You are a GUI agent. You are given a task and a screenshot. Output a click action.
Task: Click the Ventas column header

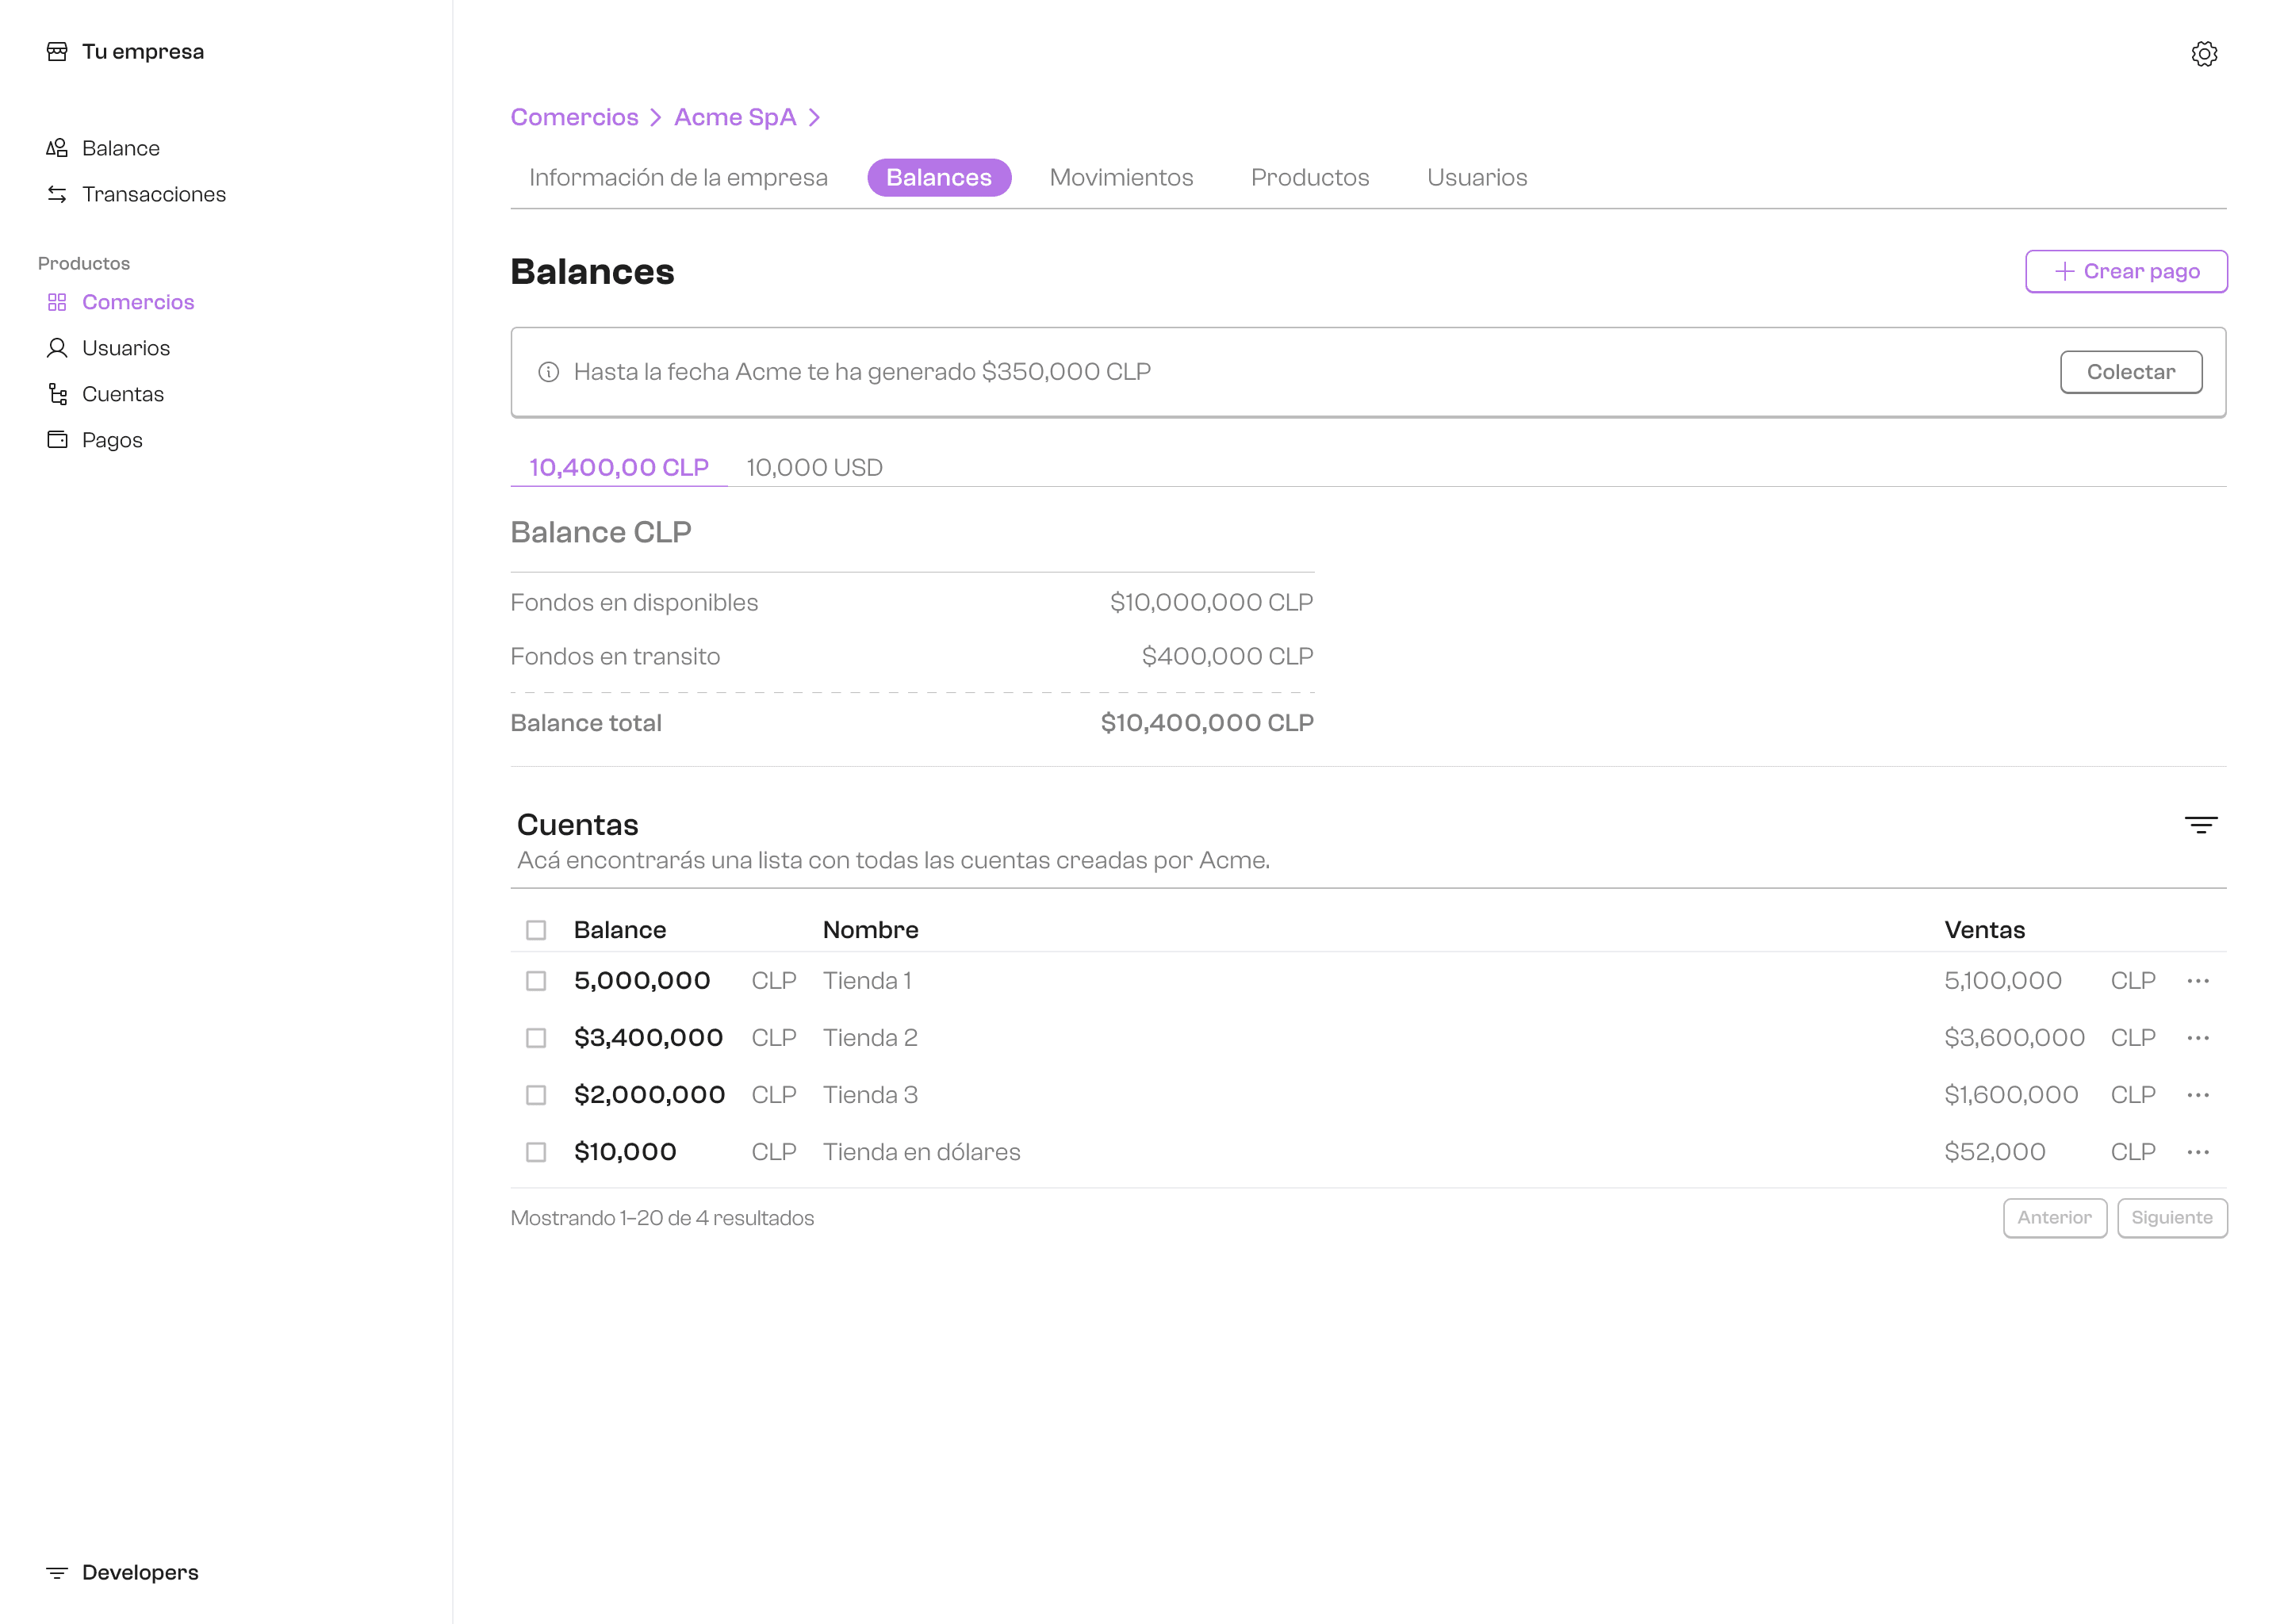pyautogui.click(x=1984, y=930)
